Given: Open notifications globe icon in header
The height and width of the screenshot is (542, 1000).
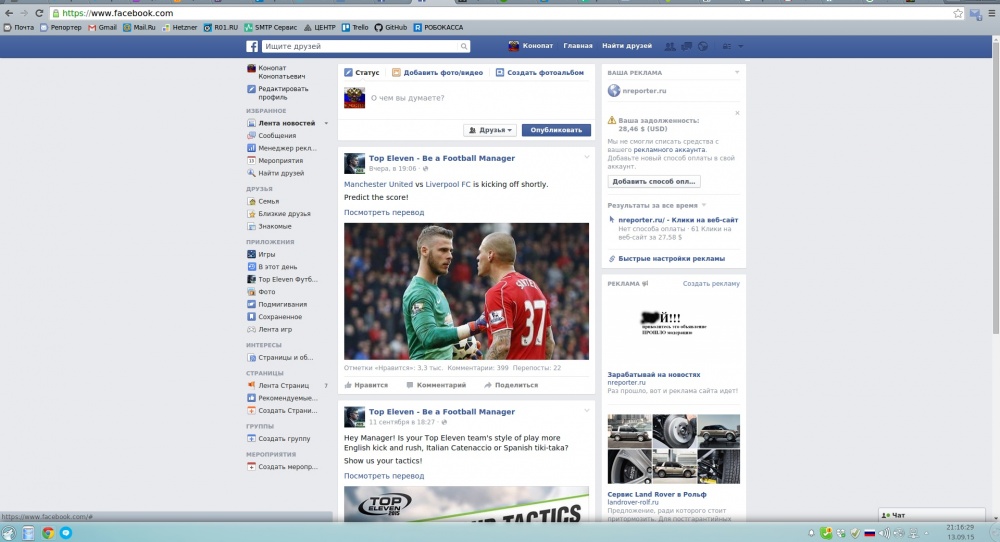Looking at the screenshot, I should (x=703, y=47).
